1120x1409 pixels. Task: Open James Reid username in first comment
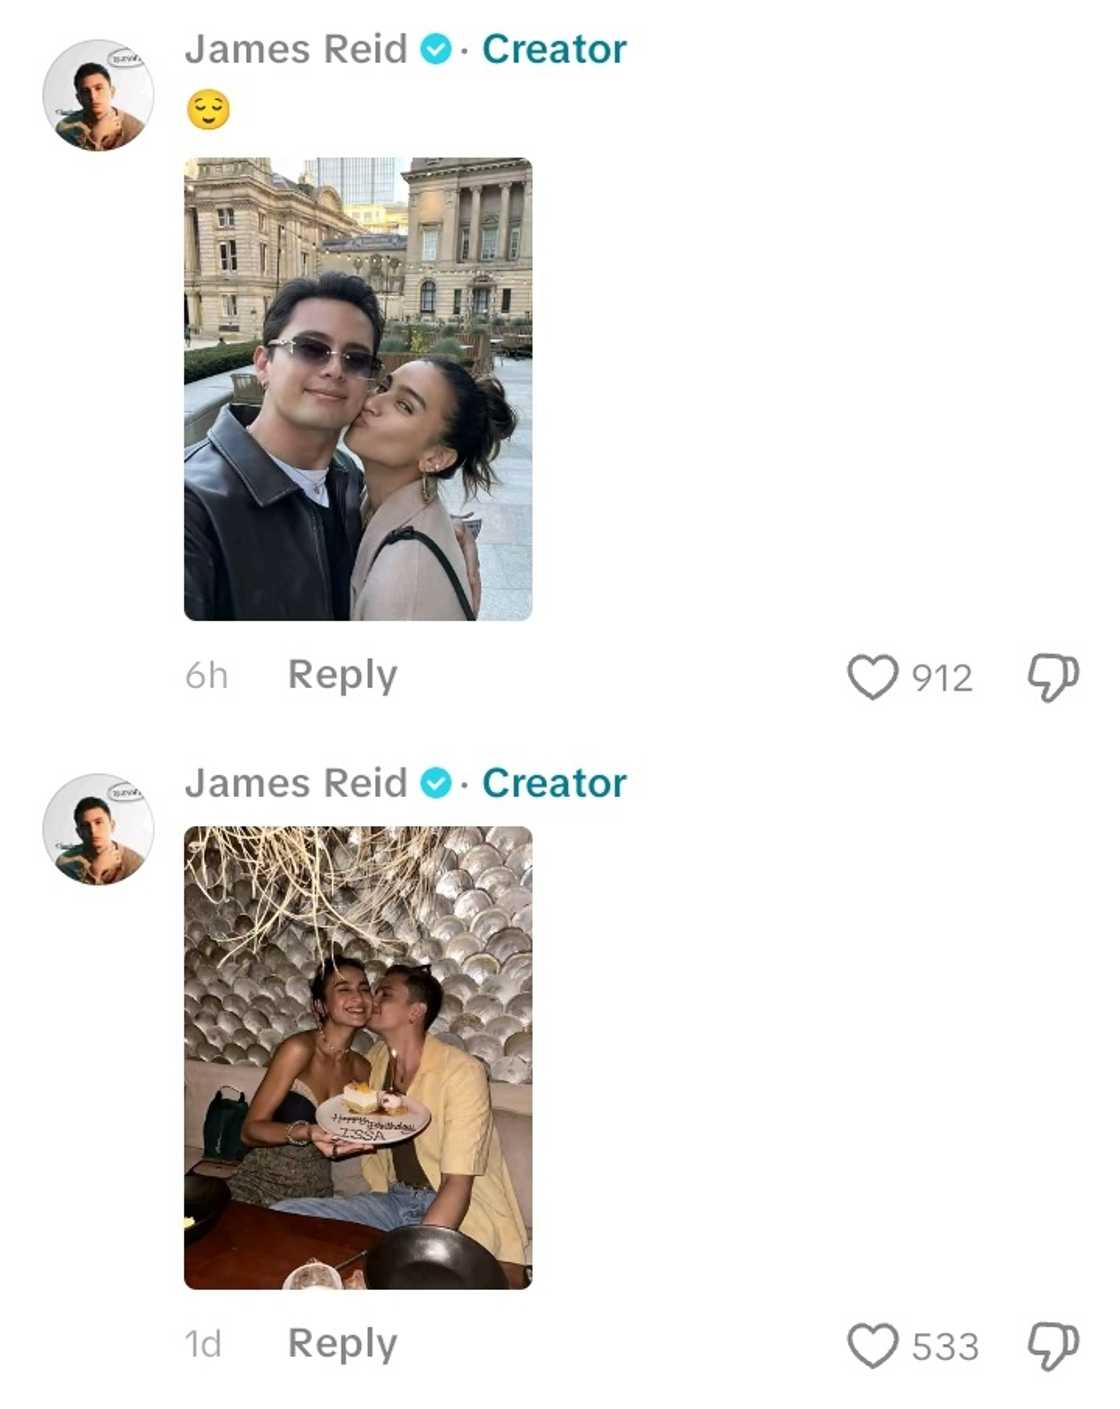click(x=296, y=49)
